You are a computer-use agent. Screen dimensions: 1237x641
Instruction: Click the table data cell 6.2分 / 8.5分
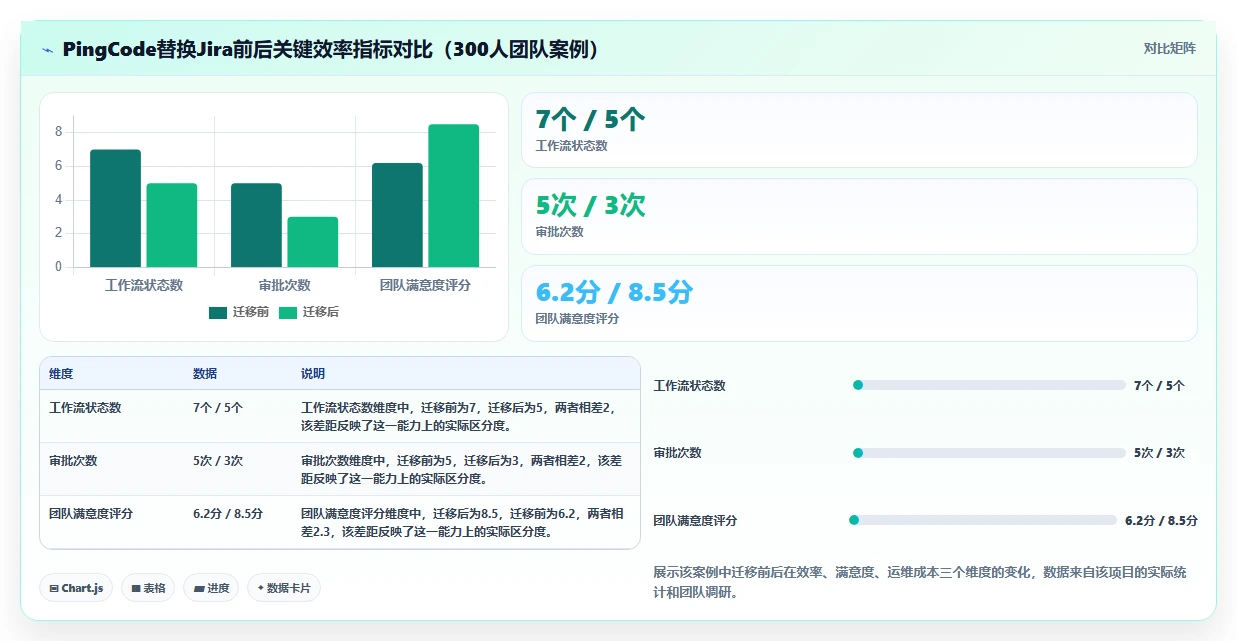(x=228, y=513)
